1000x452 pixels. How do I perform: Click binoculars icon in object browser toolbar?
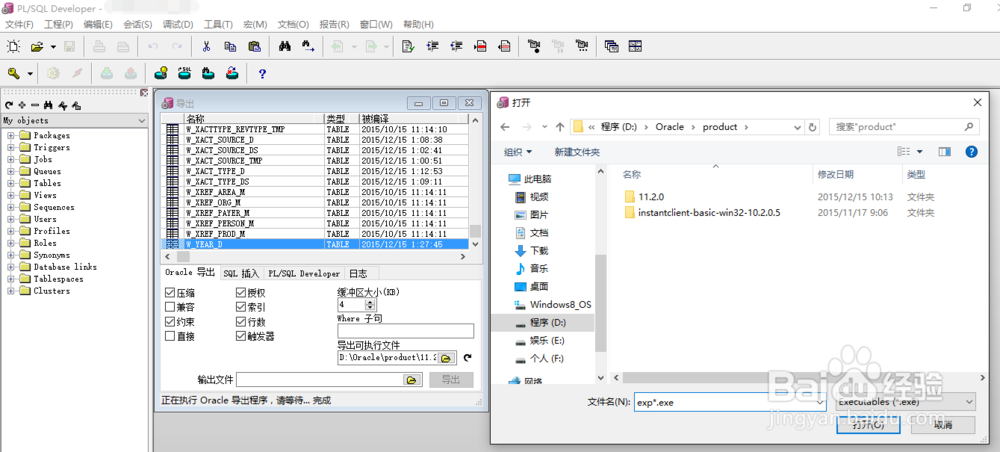pos(48,106)
